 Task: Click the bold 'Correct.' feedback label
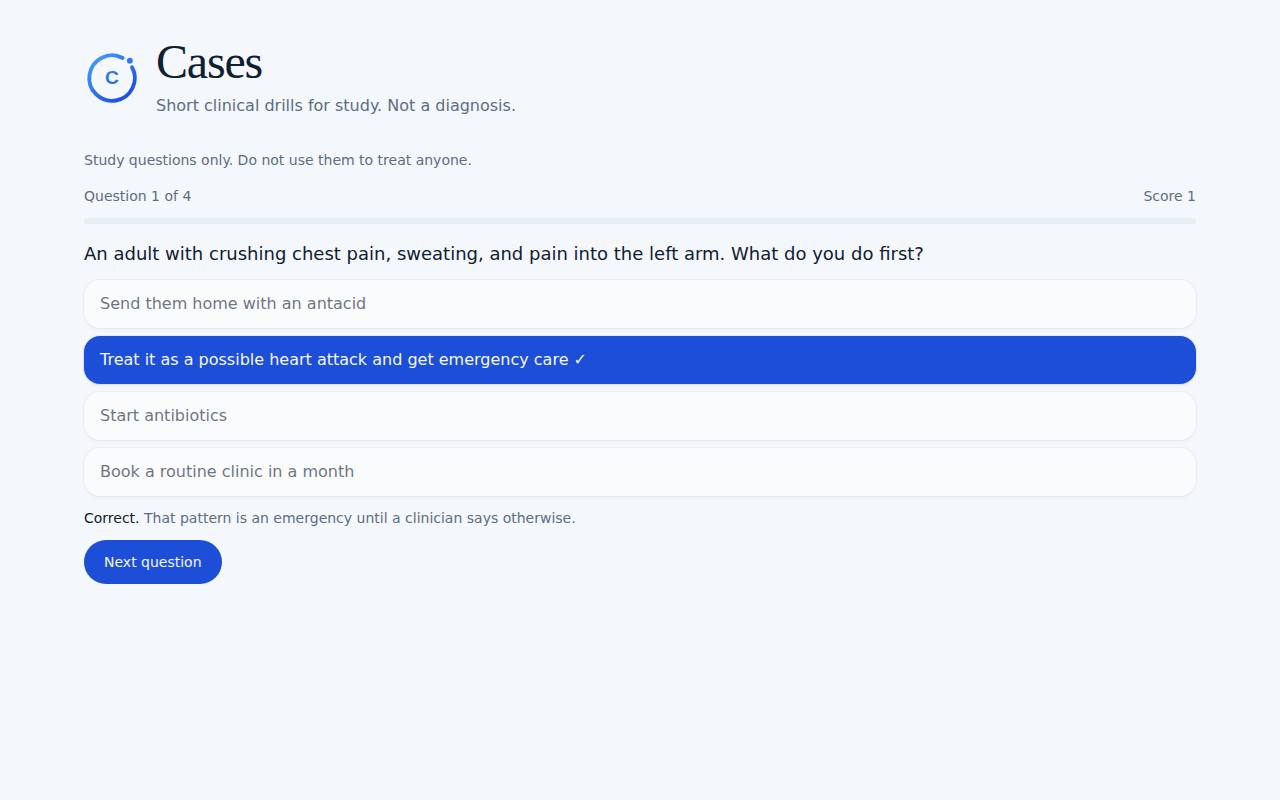coord(112,518)
